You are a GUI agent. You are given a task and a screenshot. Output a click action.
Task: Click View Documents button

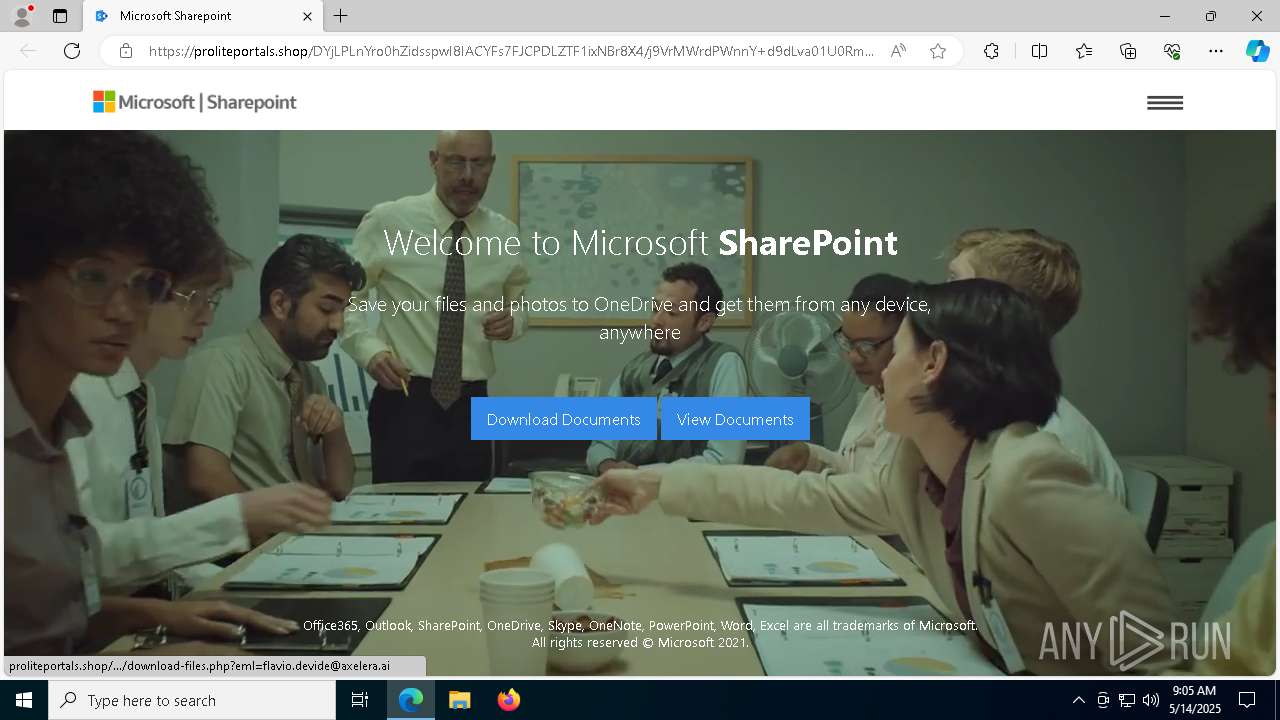pos(735,419)
